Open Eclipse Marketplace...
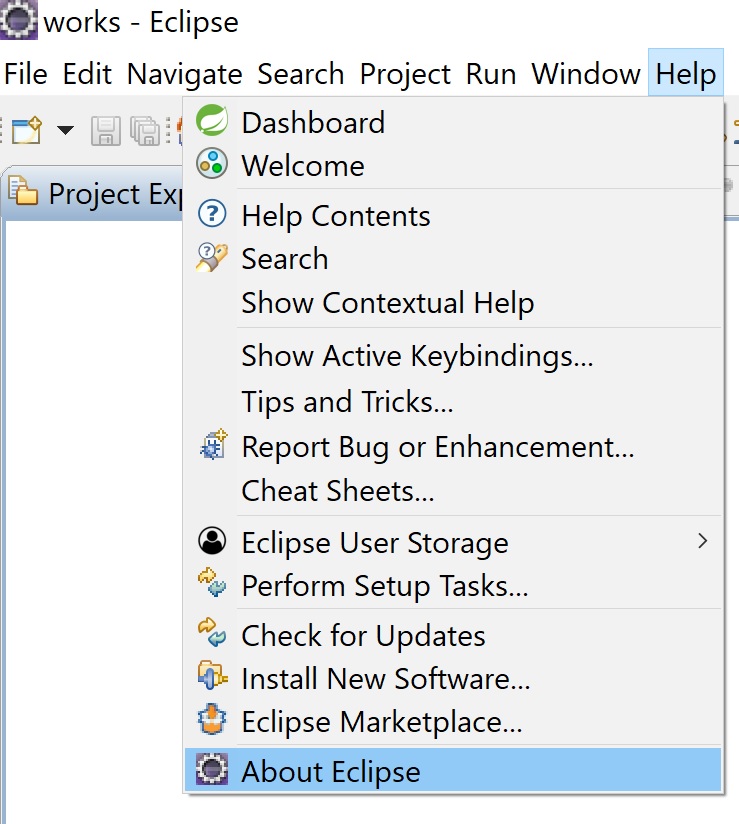Screen dimensions: 739x824 [453, 722]
